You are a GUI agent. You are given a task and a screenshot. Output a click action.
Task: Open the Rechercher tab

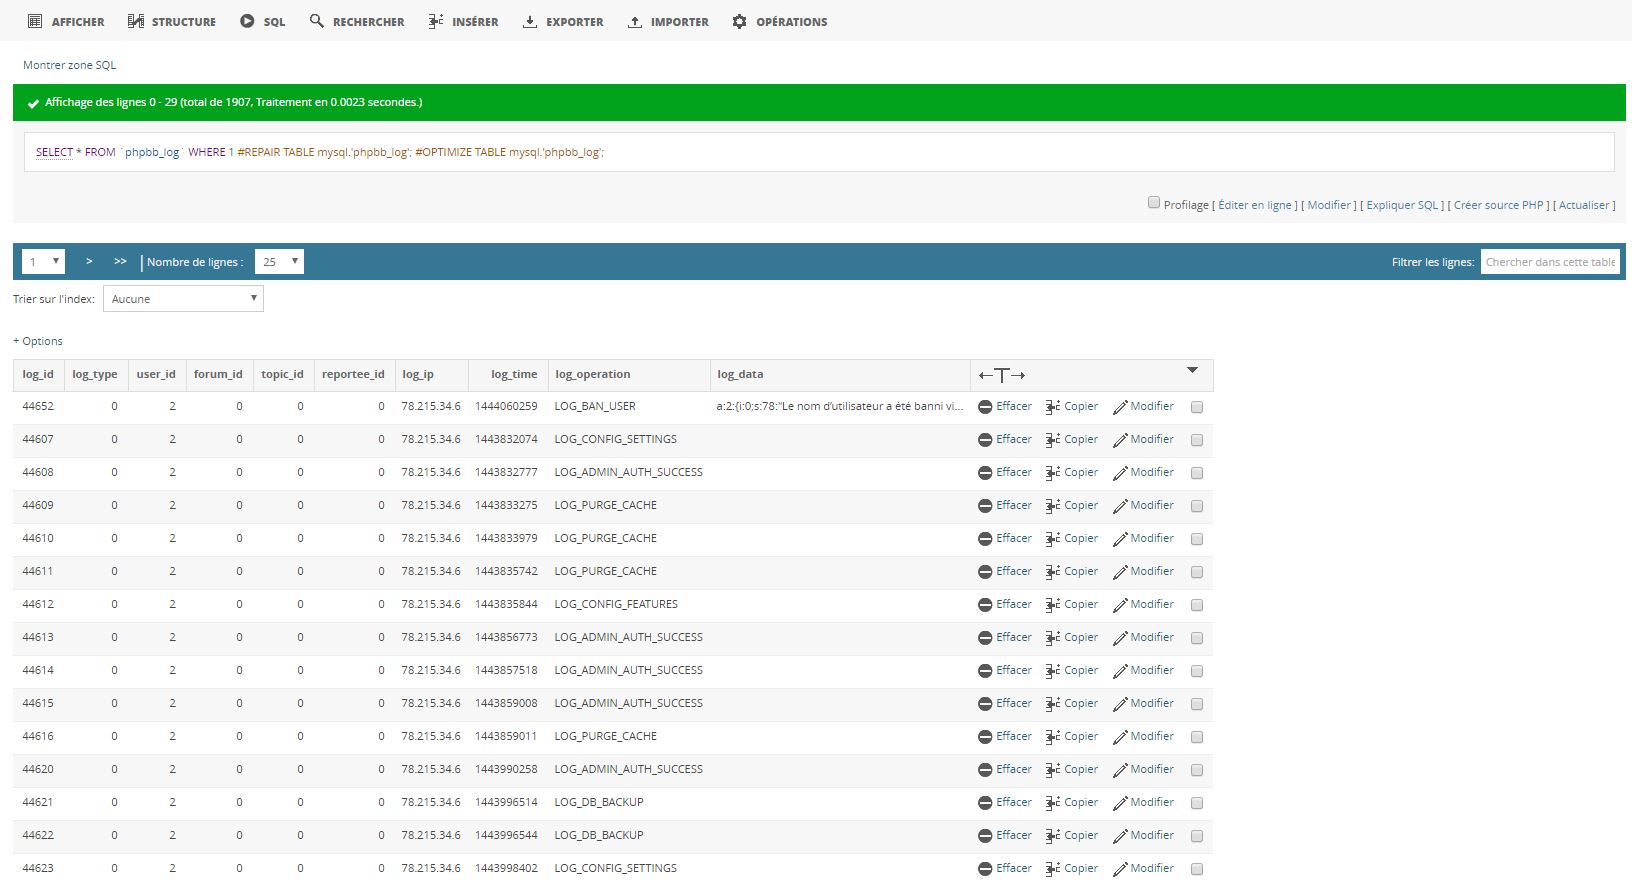pos(357,21)
